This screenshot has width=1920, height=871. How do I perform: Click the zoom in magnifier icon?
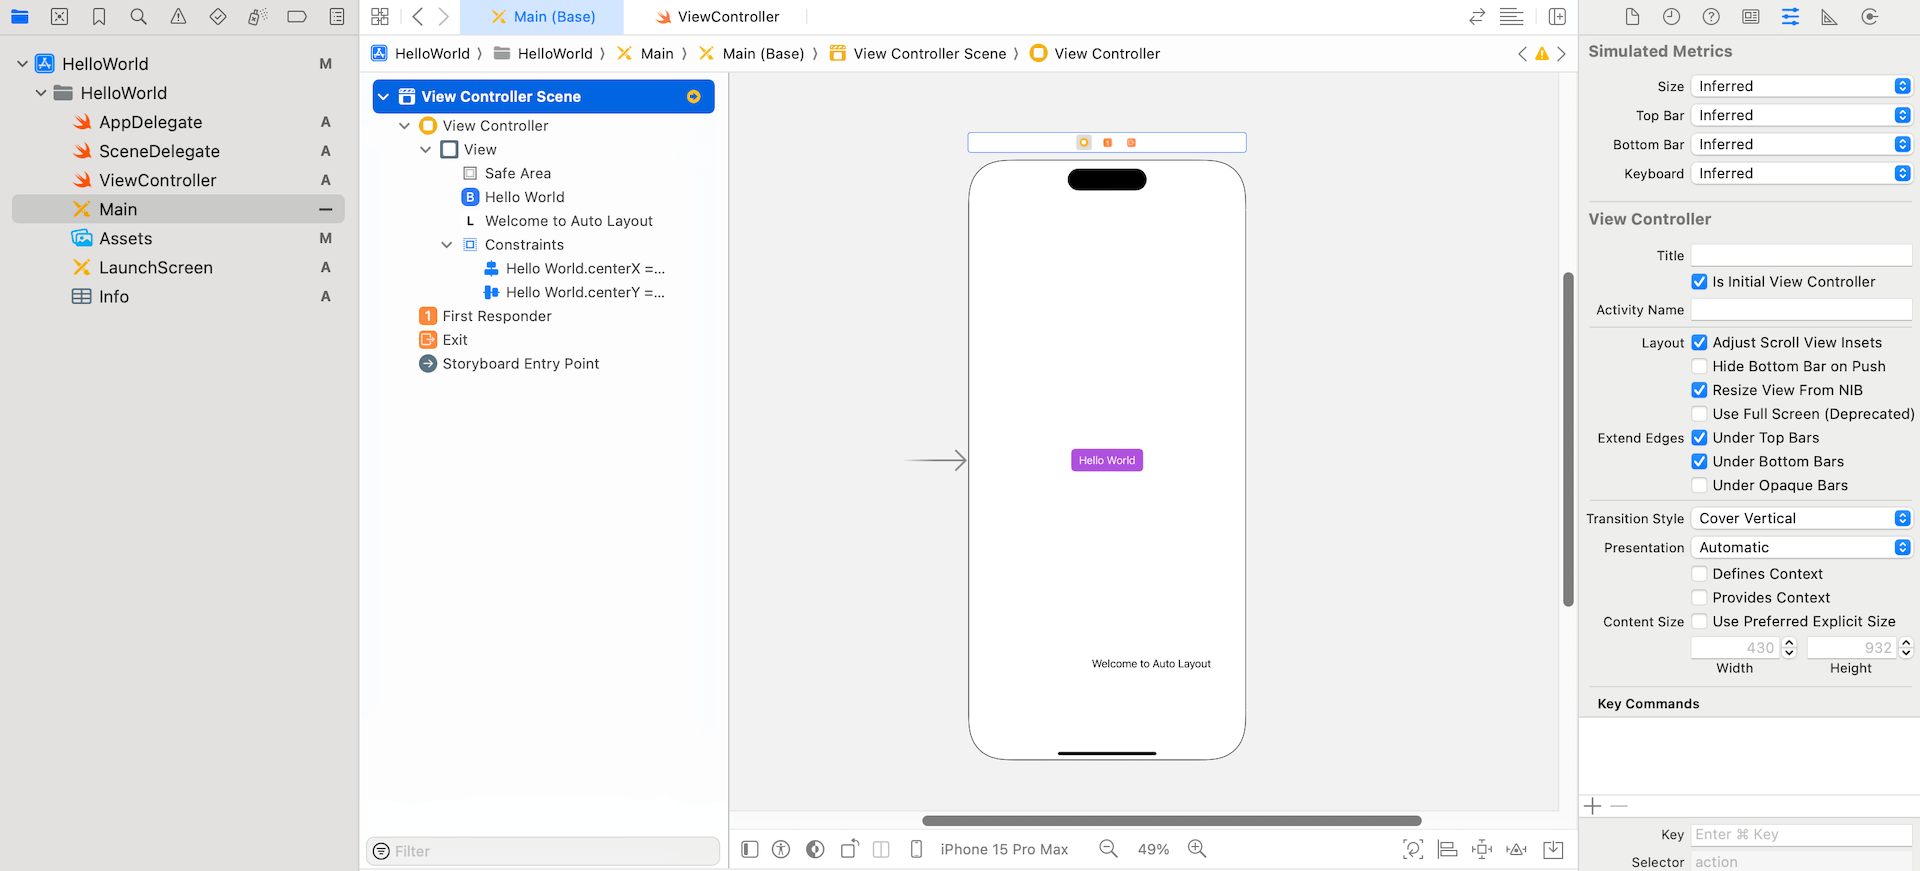click(1197, 849)
